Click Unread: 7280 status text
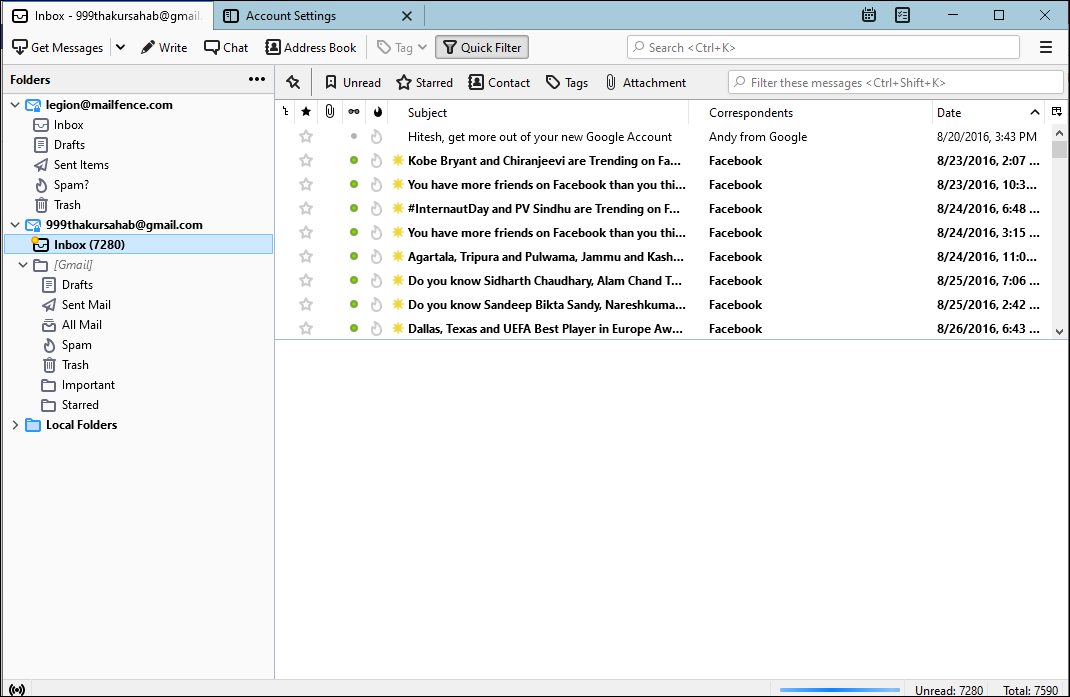 [949, 690]
